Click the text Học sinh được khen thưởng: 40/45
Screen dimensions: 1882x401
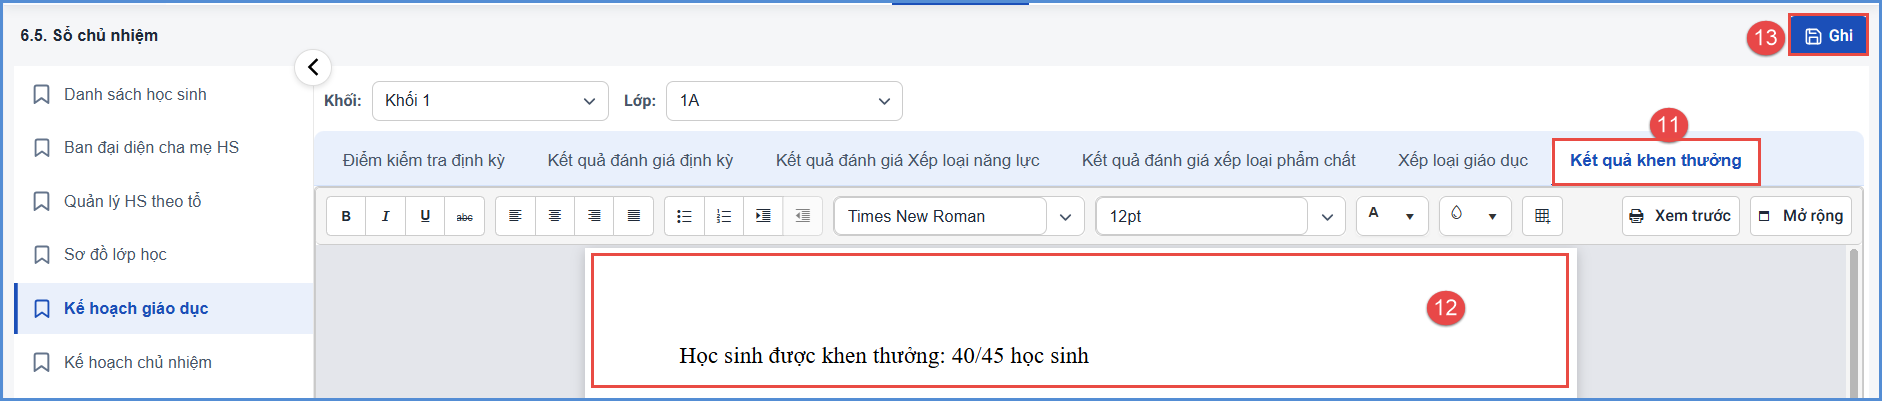[x=841, y=356]
